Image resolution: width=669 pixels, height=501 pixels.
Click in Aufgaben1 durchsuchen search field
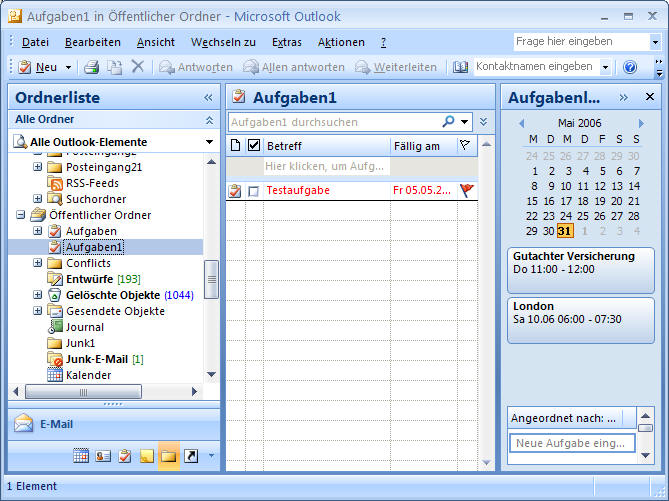click(335, 122)
